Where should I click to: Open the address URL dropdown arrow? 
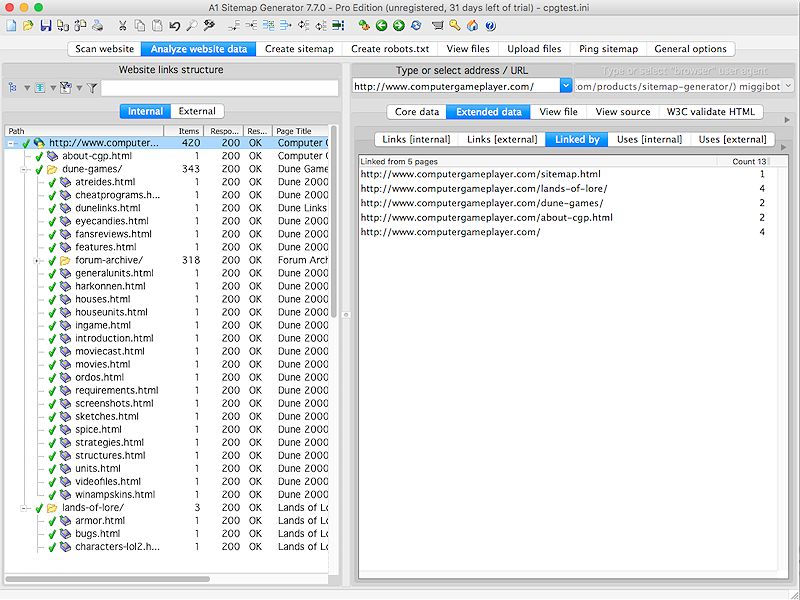(565, 86)
